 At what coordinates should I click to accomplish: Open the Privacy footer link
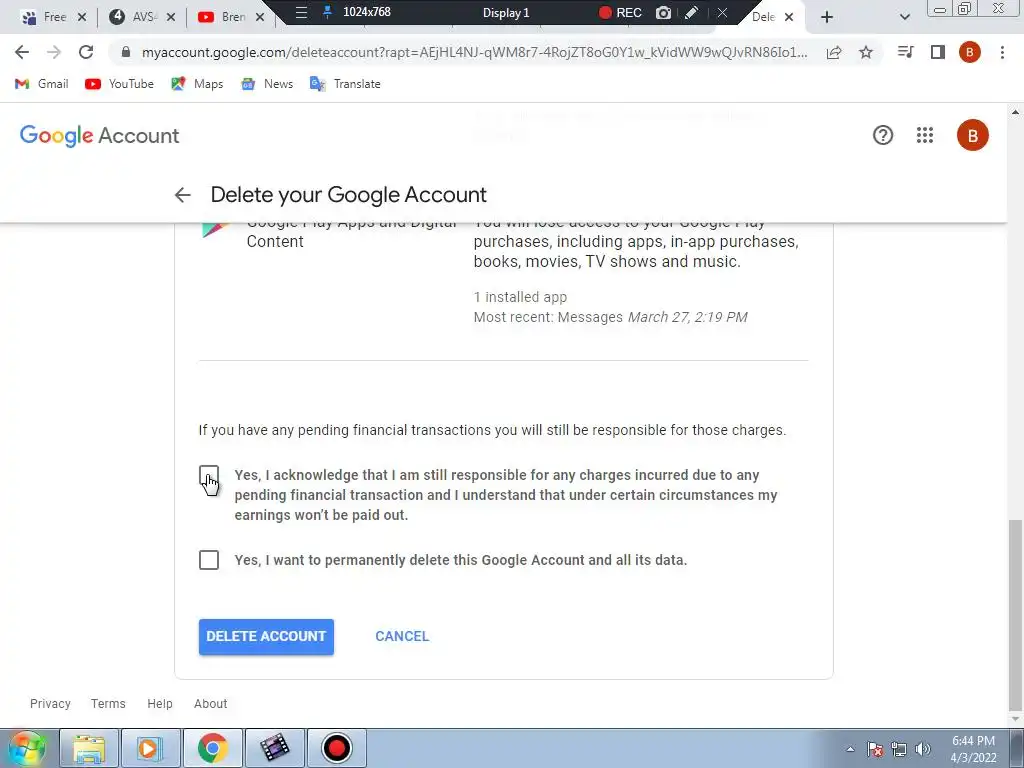[x=50, y=703]
